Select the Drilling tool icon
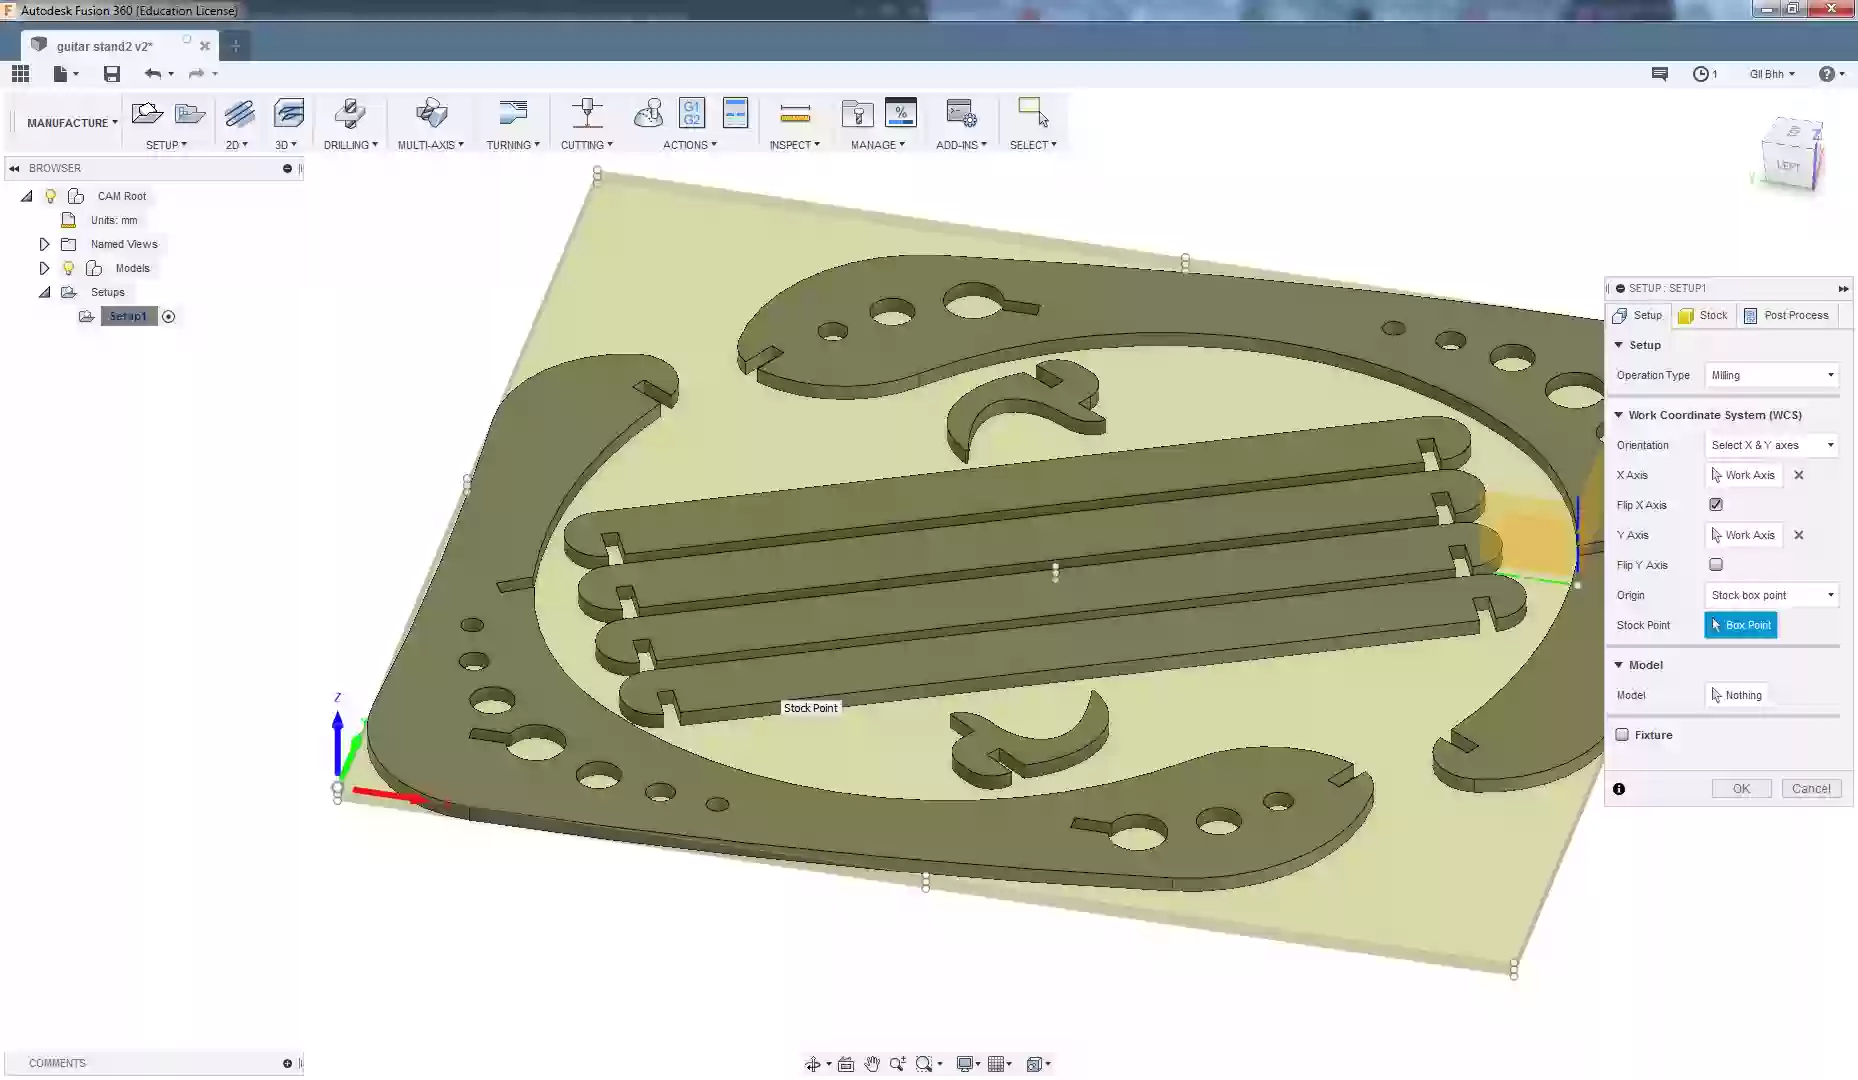 point(350,114)
